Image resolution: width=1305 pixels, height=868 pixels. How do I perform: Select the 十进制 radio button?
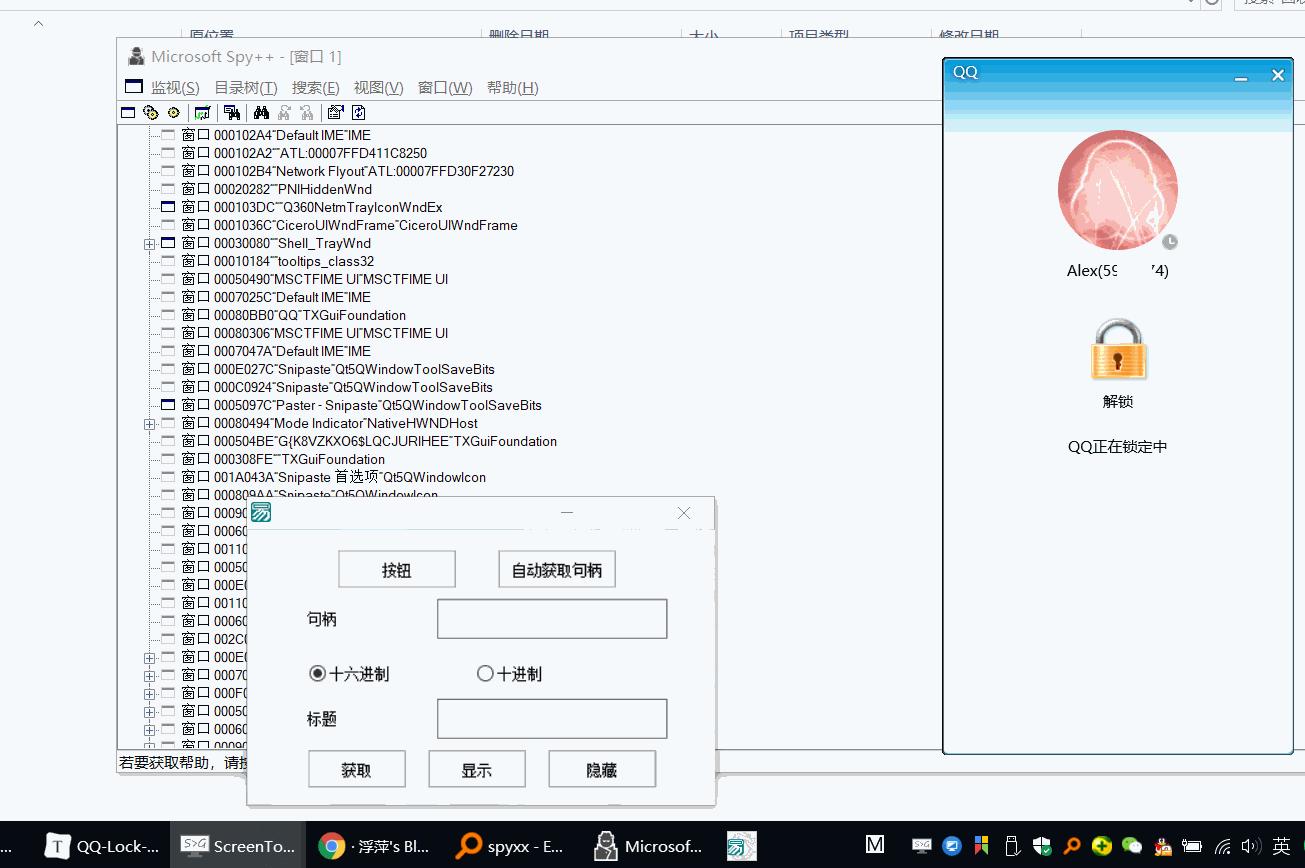485,673
